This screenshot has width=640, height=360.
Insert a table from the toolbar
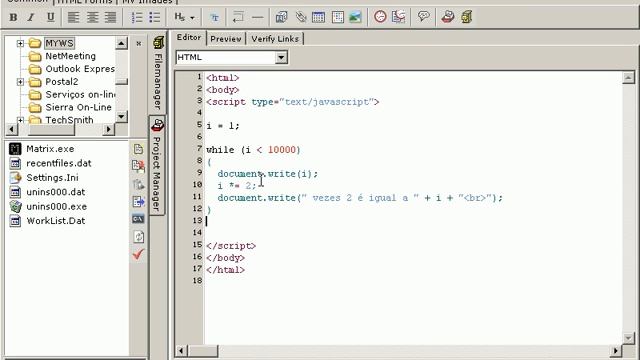(x=318, y=18)
